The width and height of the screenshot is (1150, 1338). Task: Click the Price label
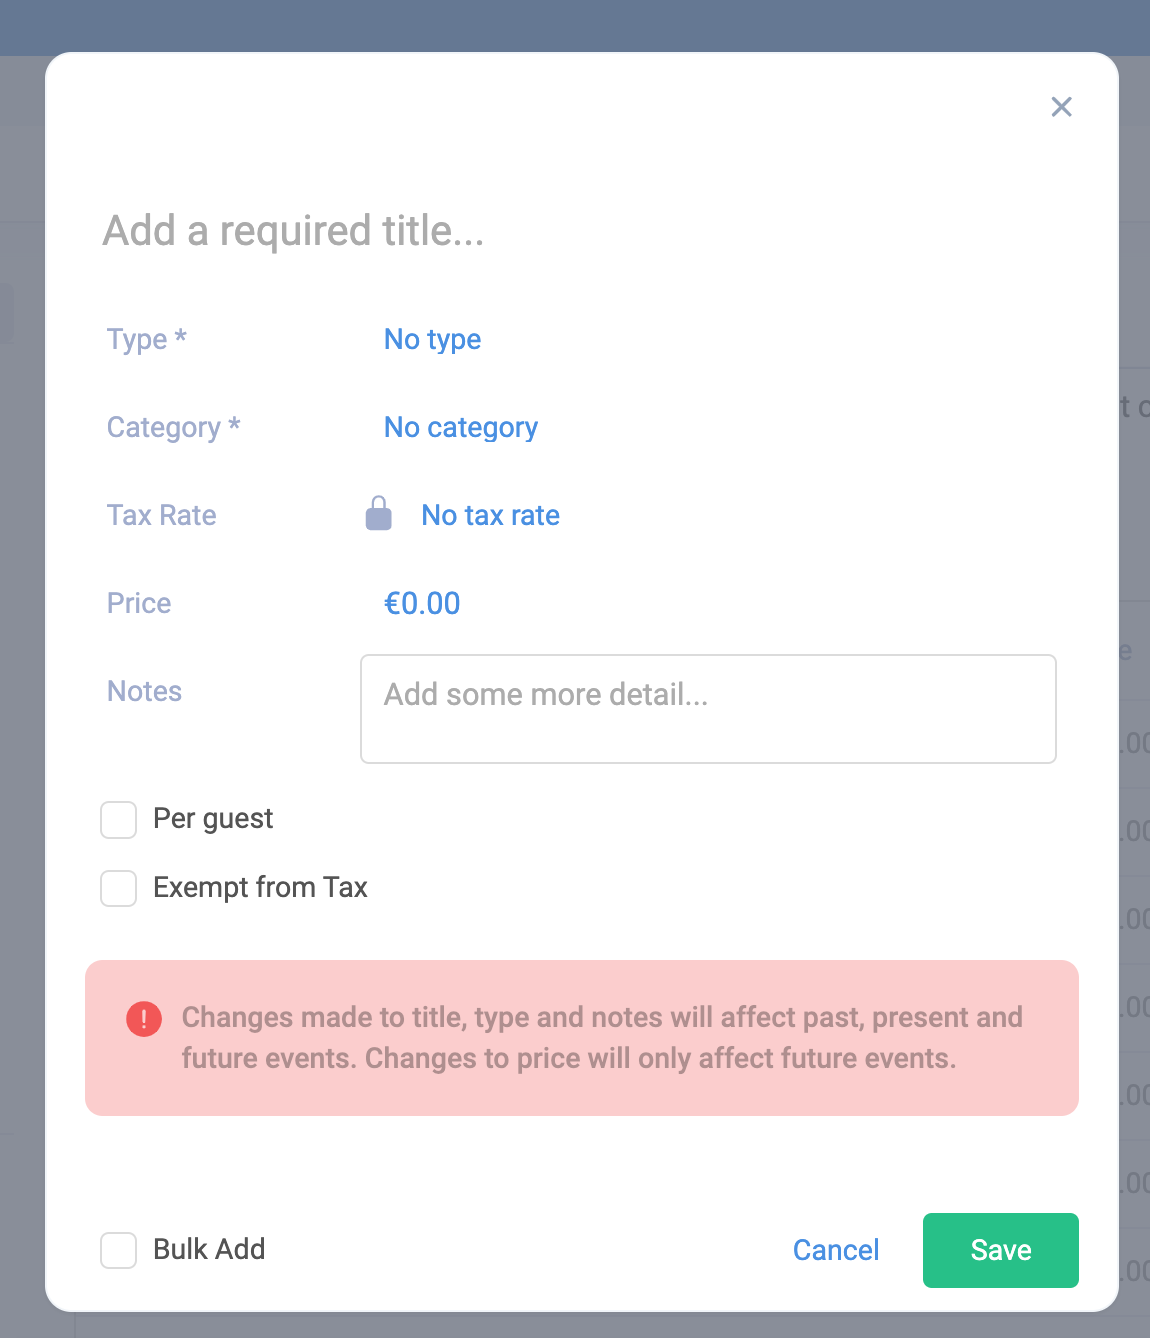pyautogui.click(x=138, y=603)
